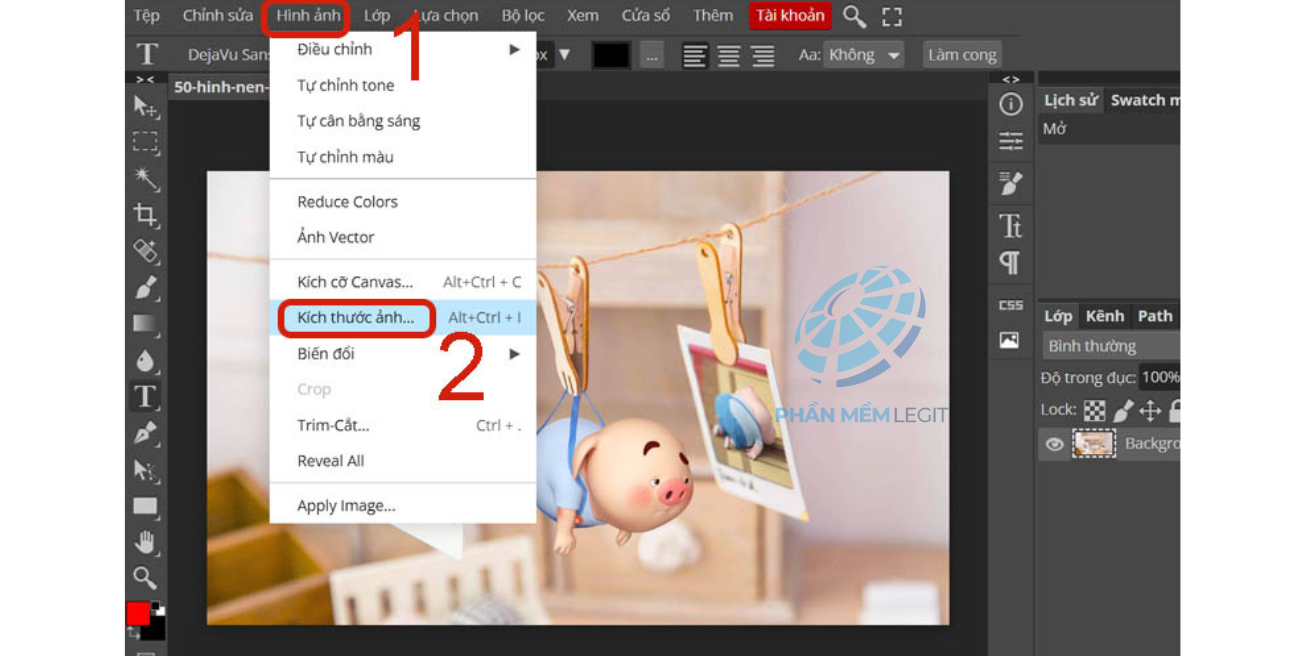Screen dimensions: 1305x656
Task: Select the Brush tool in left toolbar
Action: click(x=146, y=287)
